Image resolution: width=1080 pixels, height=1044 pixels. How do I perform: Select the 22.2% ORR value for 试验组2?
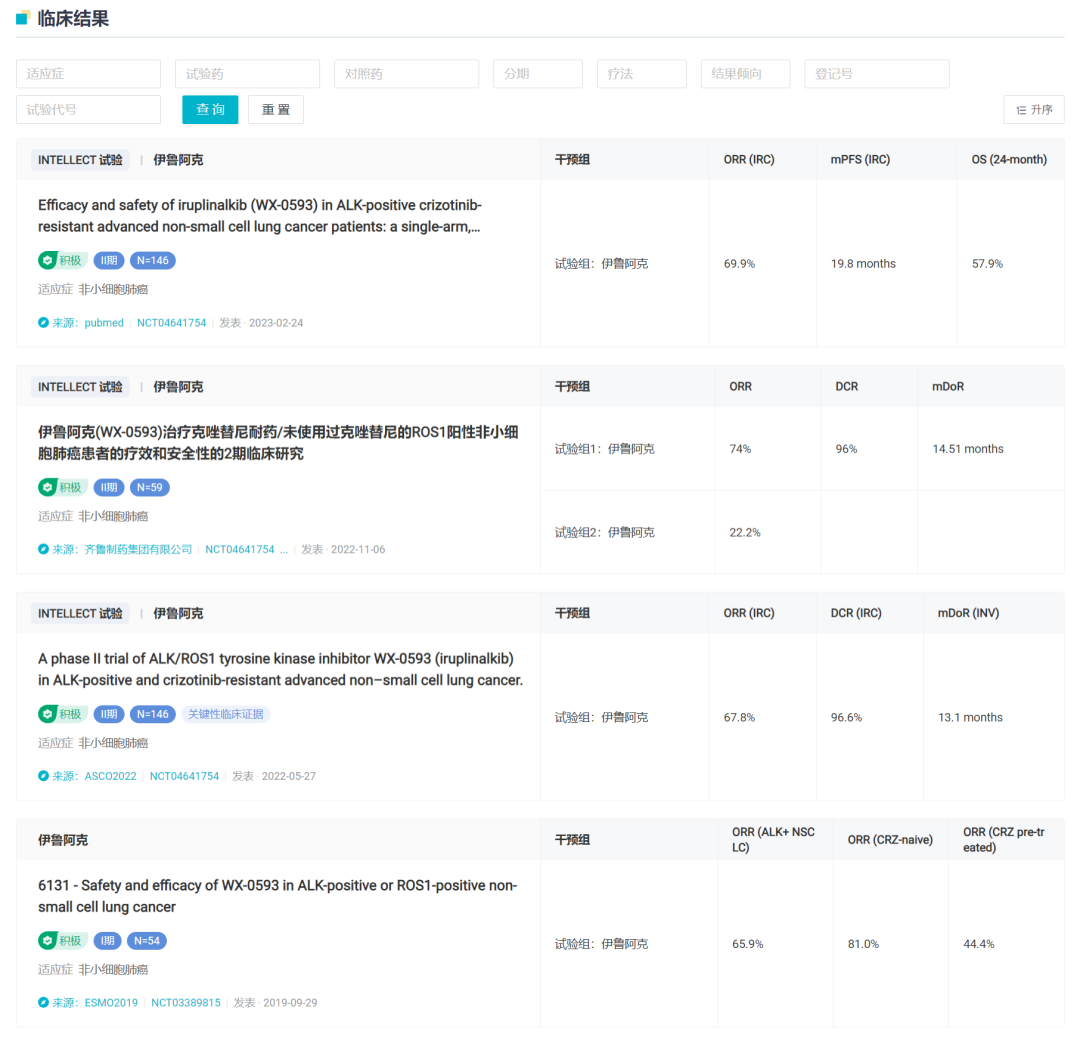(745, 532)
